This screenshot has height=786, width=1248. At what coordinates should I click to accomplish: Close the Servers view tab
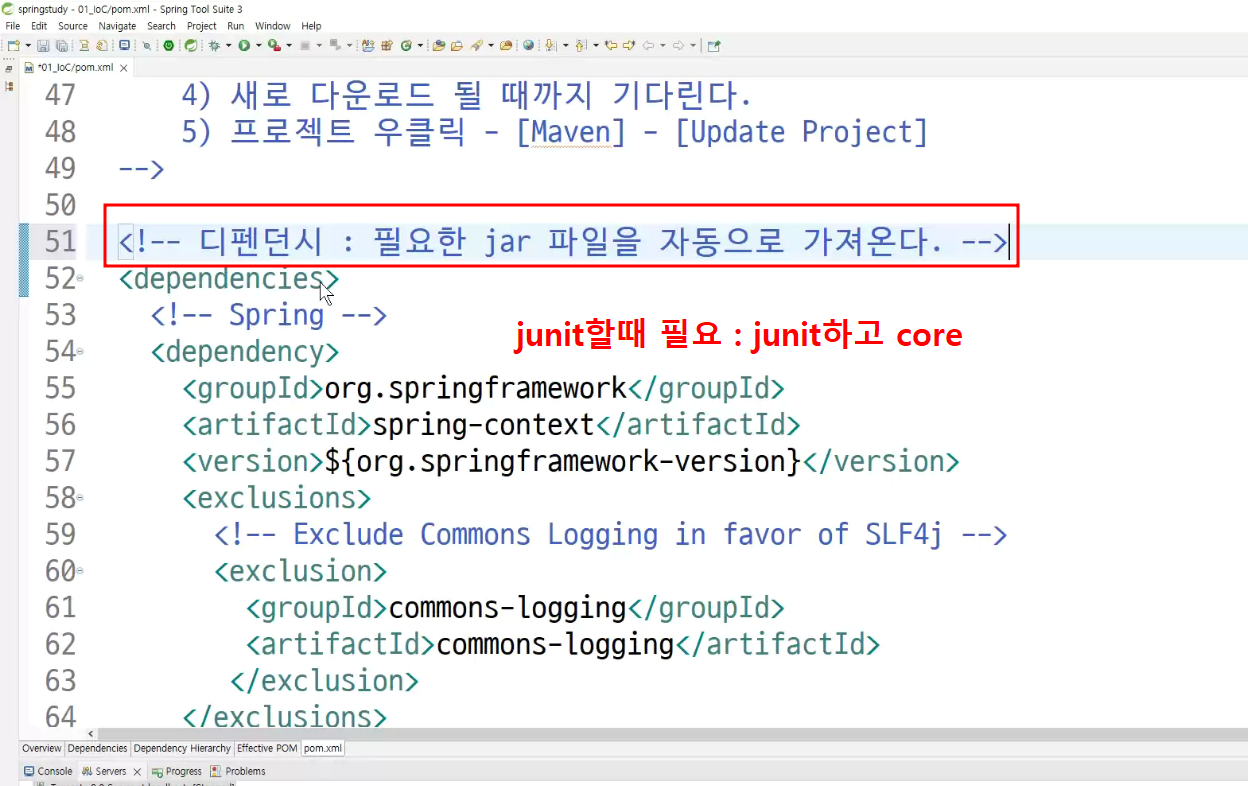click(x=137, y=772)
